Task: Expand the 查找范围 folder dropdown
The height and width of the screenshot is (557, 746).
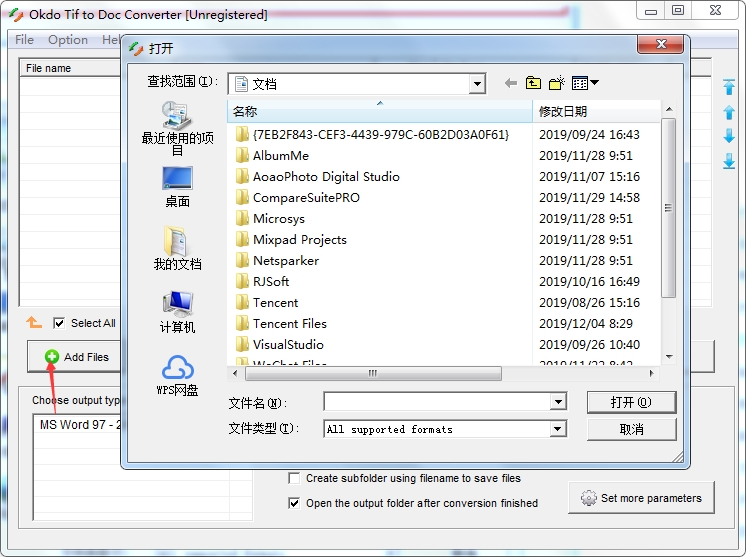Action: [x=476, y=85]
